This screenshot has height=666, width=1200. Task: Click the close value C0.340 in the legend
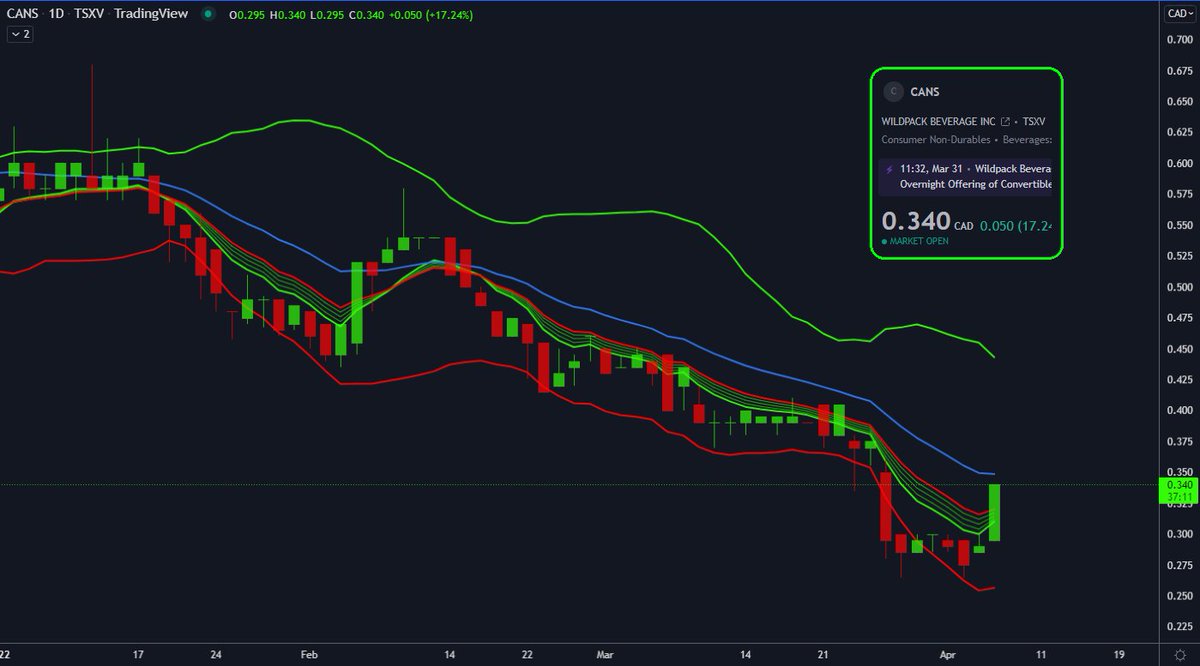click(x=367, y=15)
